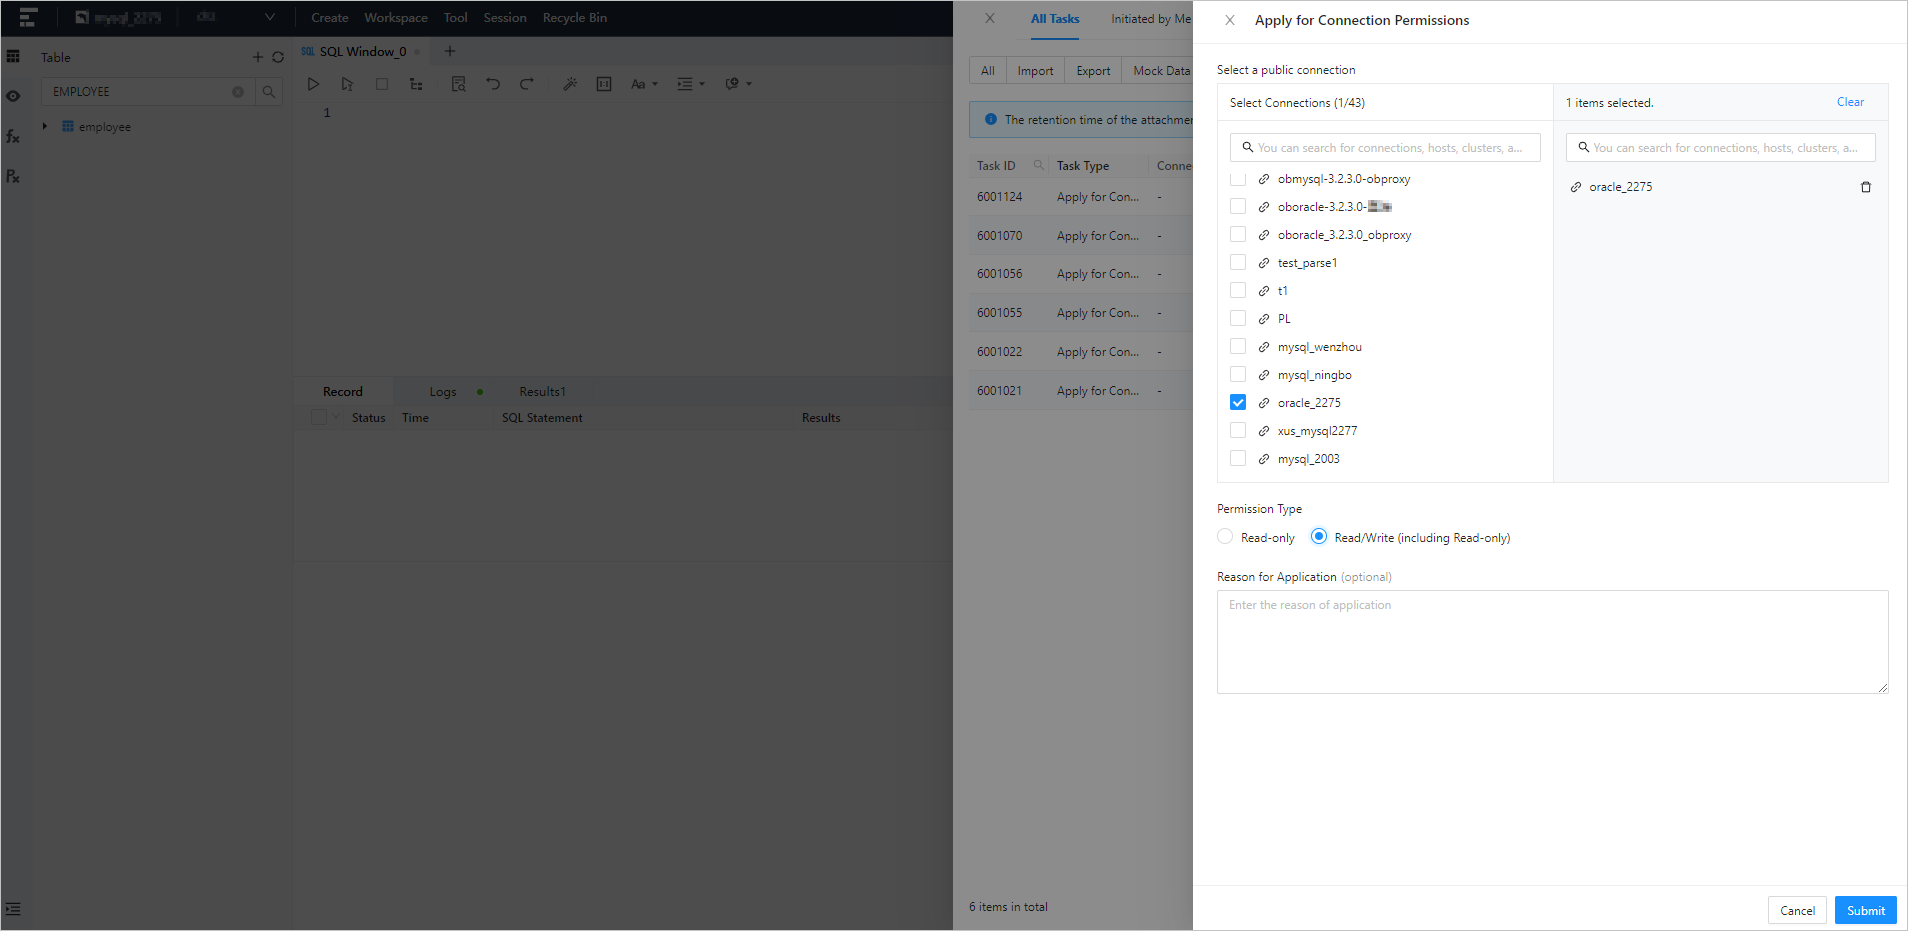Format the SQL using the magic wand icon
1908x931 pixels.
pyautogui.click(x=570, y=84)
